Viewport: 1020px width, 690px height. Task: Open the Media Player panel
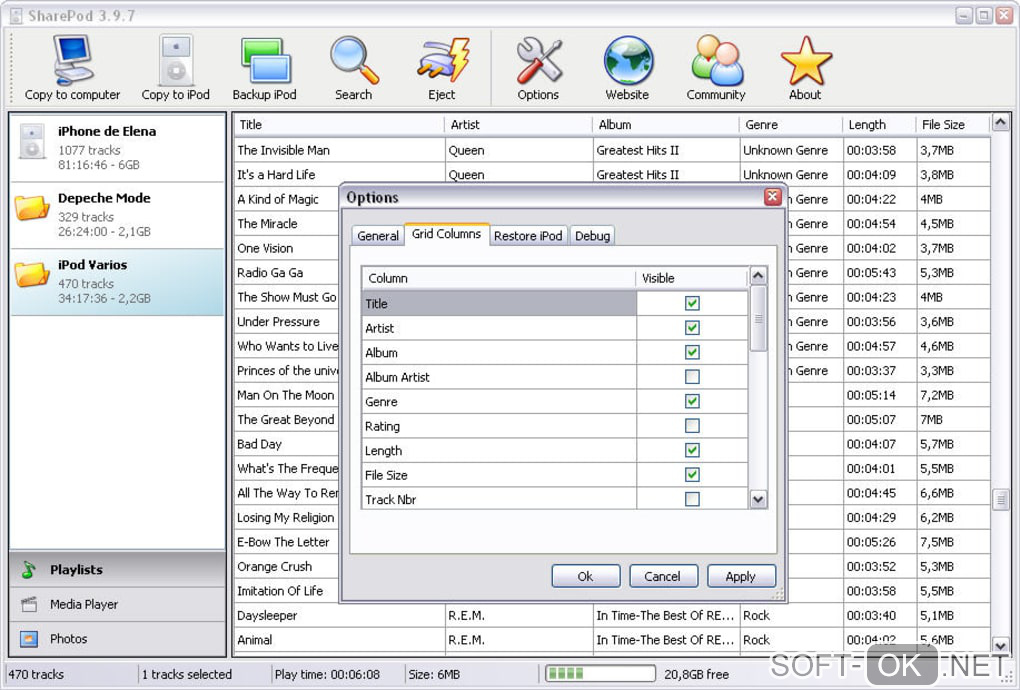[x=84, y=604]
